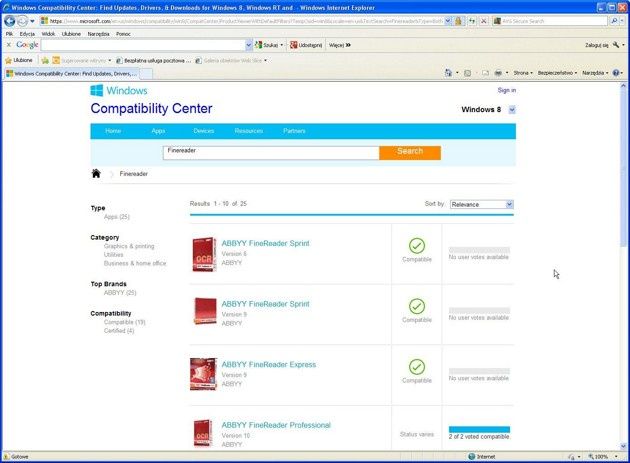Open the Galeria obiektów Web Slice favorite
Screen dimensions: 630x463
(231, 60)
